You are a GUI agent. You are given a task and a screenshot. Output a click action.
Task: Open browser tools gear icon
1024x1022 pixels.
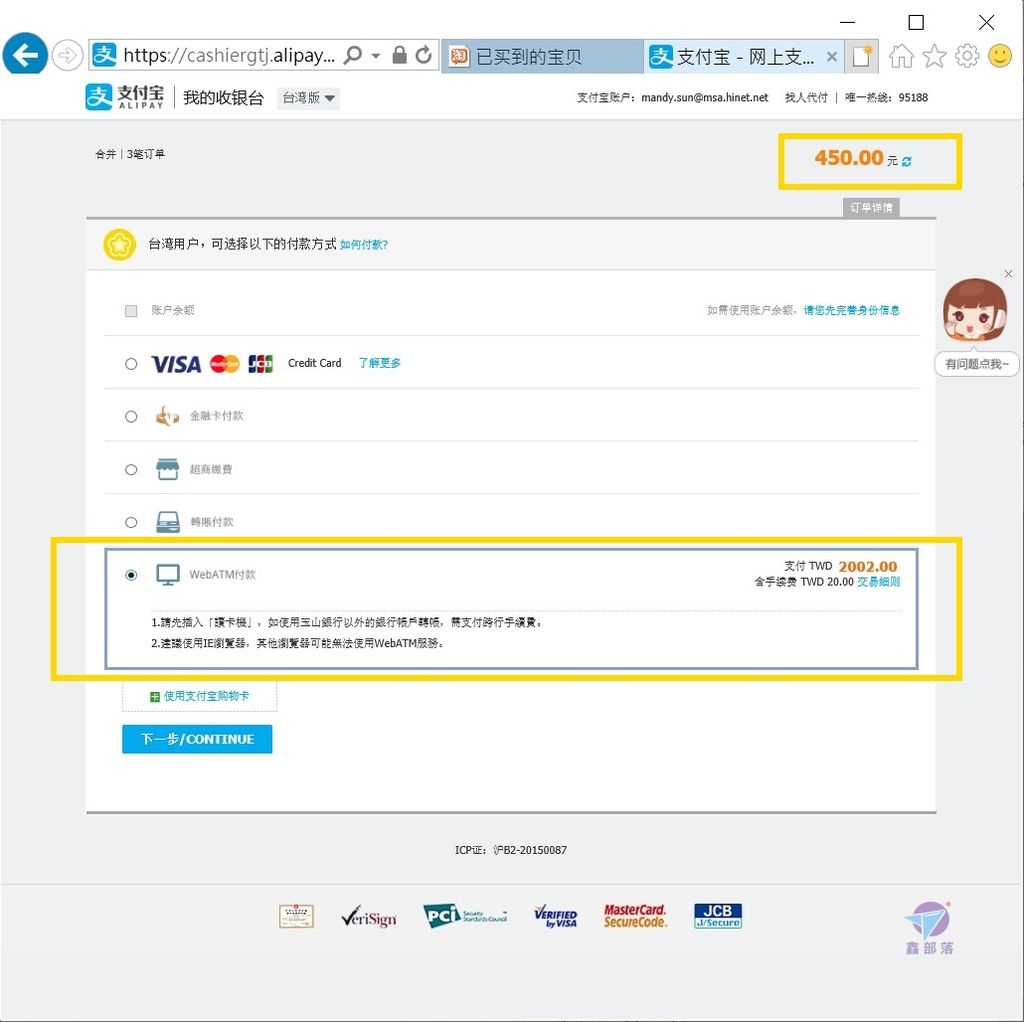click(967, 56)
